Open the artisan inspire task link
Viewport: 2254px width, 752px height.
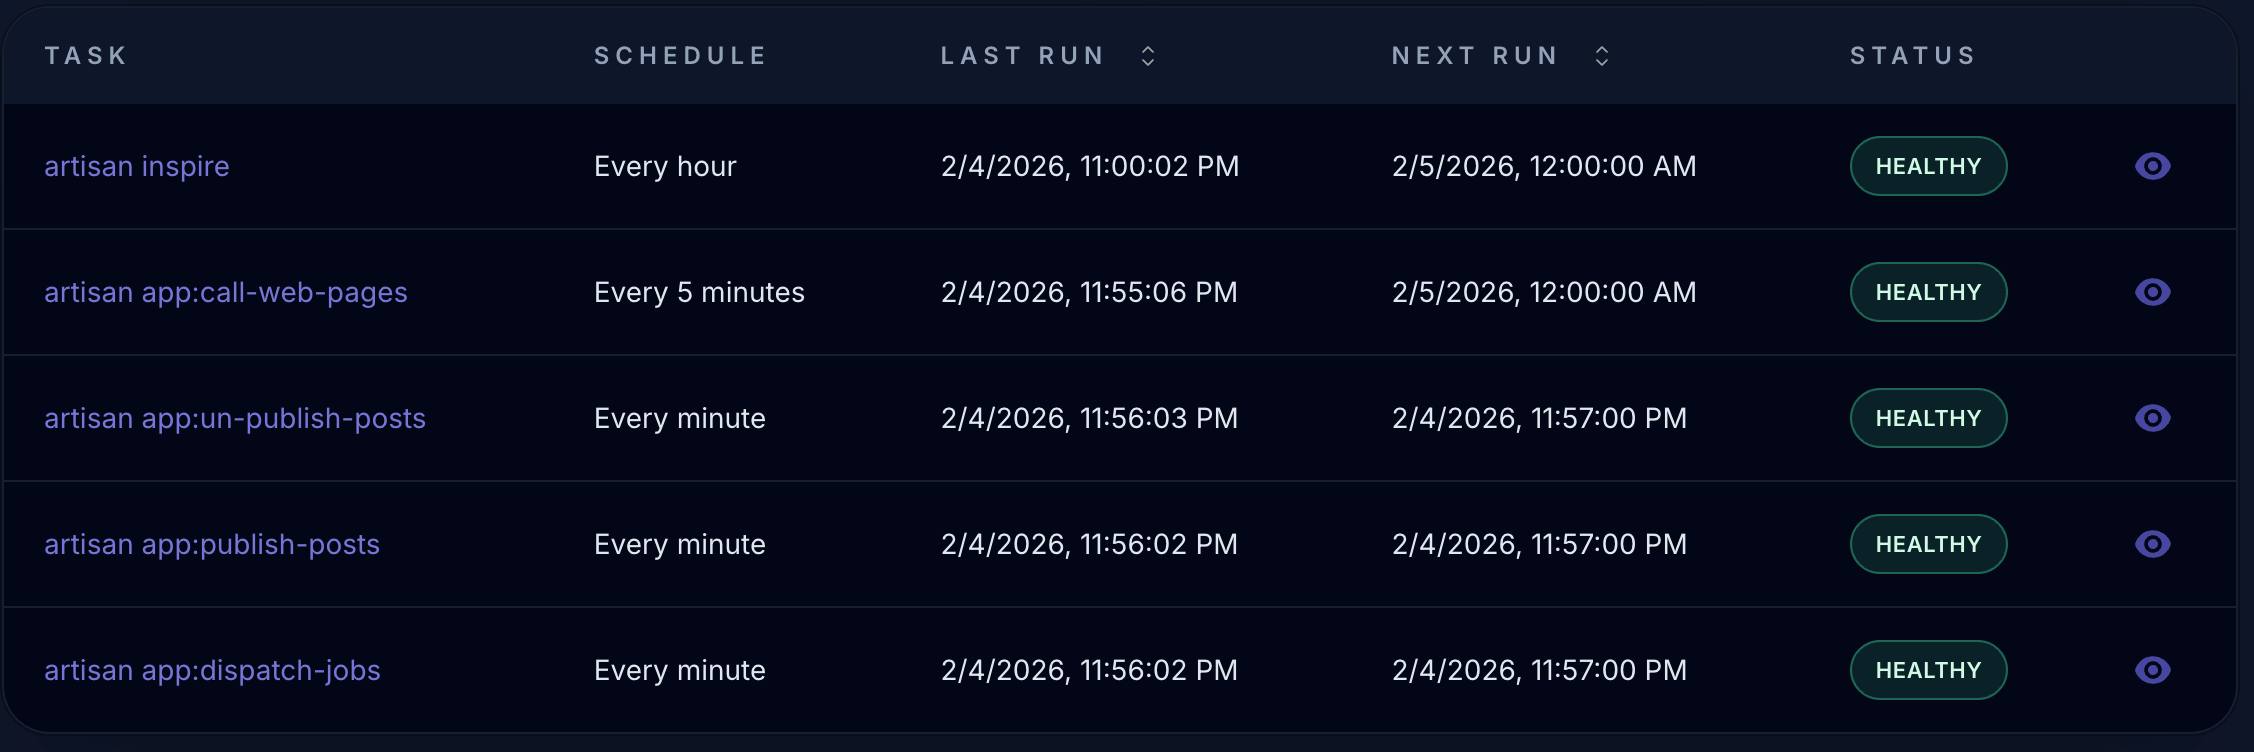tap(136, 166)
